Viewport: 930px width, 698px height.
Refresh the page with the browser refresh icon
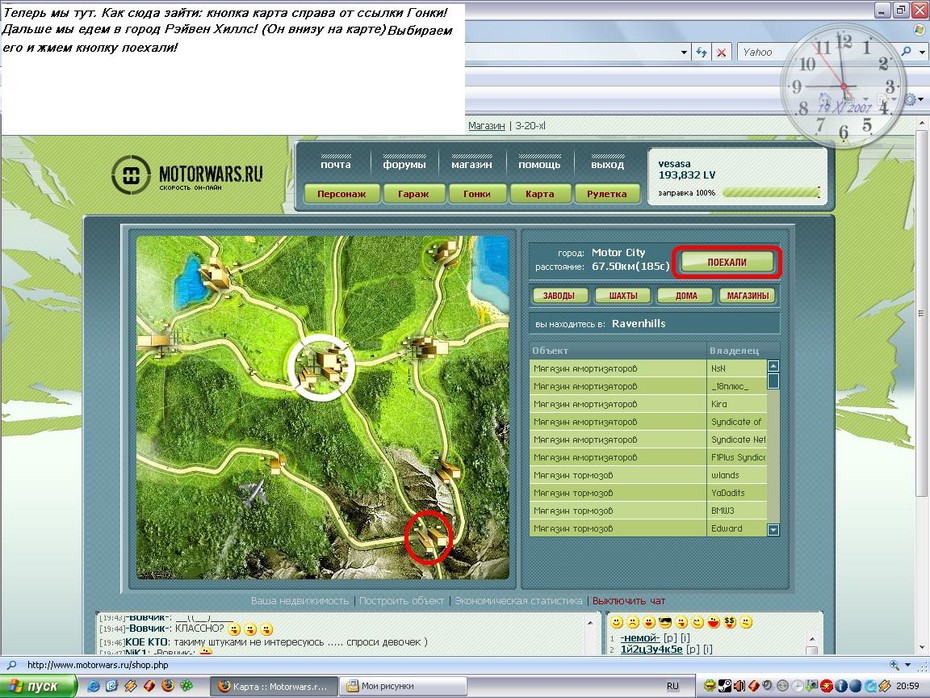click(702, 52)
